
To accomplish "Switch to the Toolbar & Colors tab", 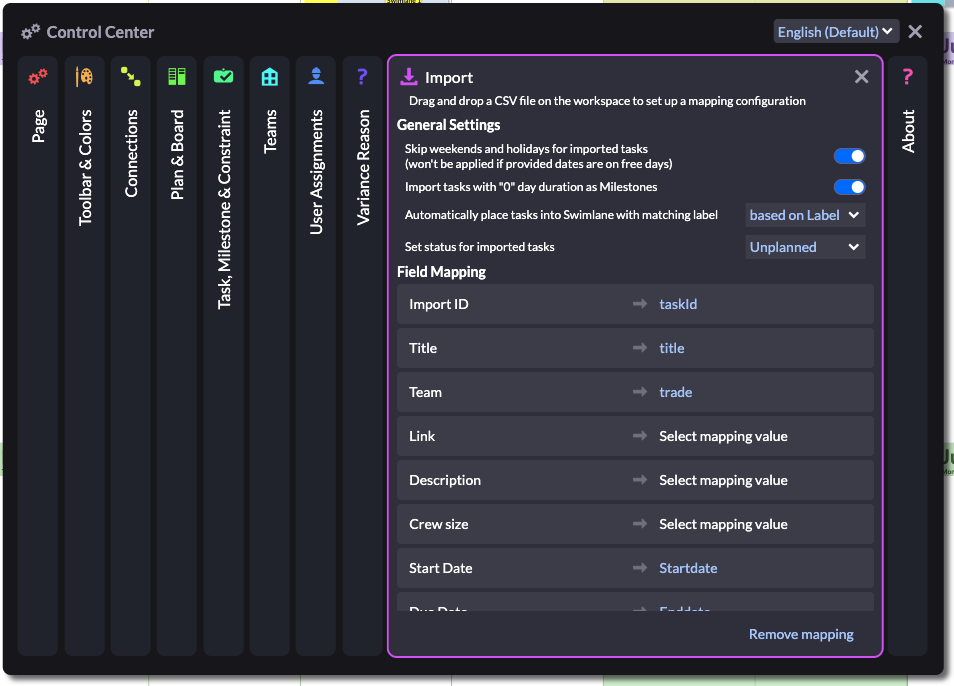I will [x=85, y=355].
